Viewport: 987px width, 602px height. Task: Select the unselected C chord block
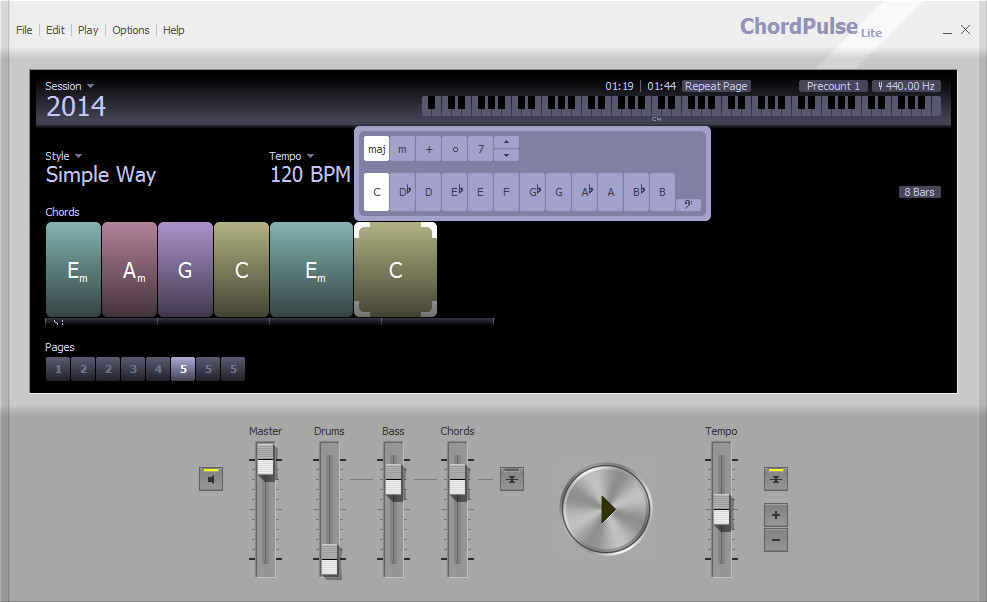tap(241, 270)
